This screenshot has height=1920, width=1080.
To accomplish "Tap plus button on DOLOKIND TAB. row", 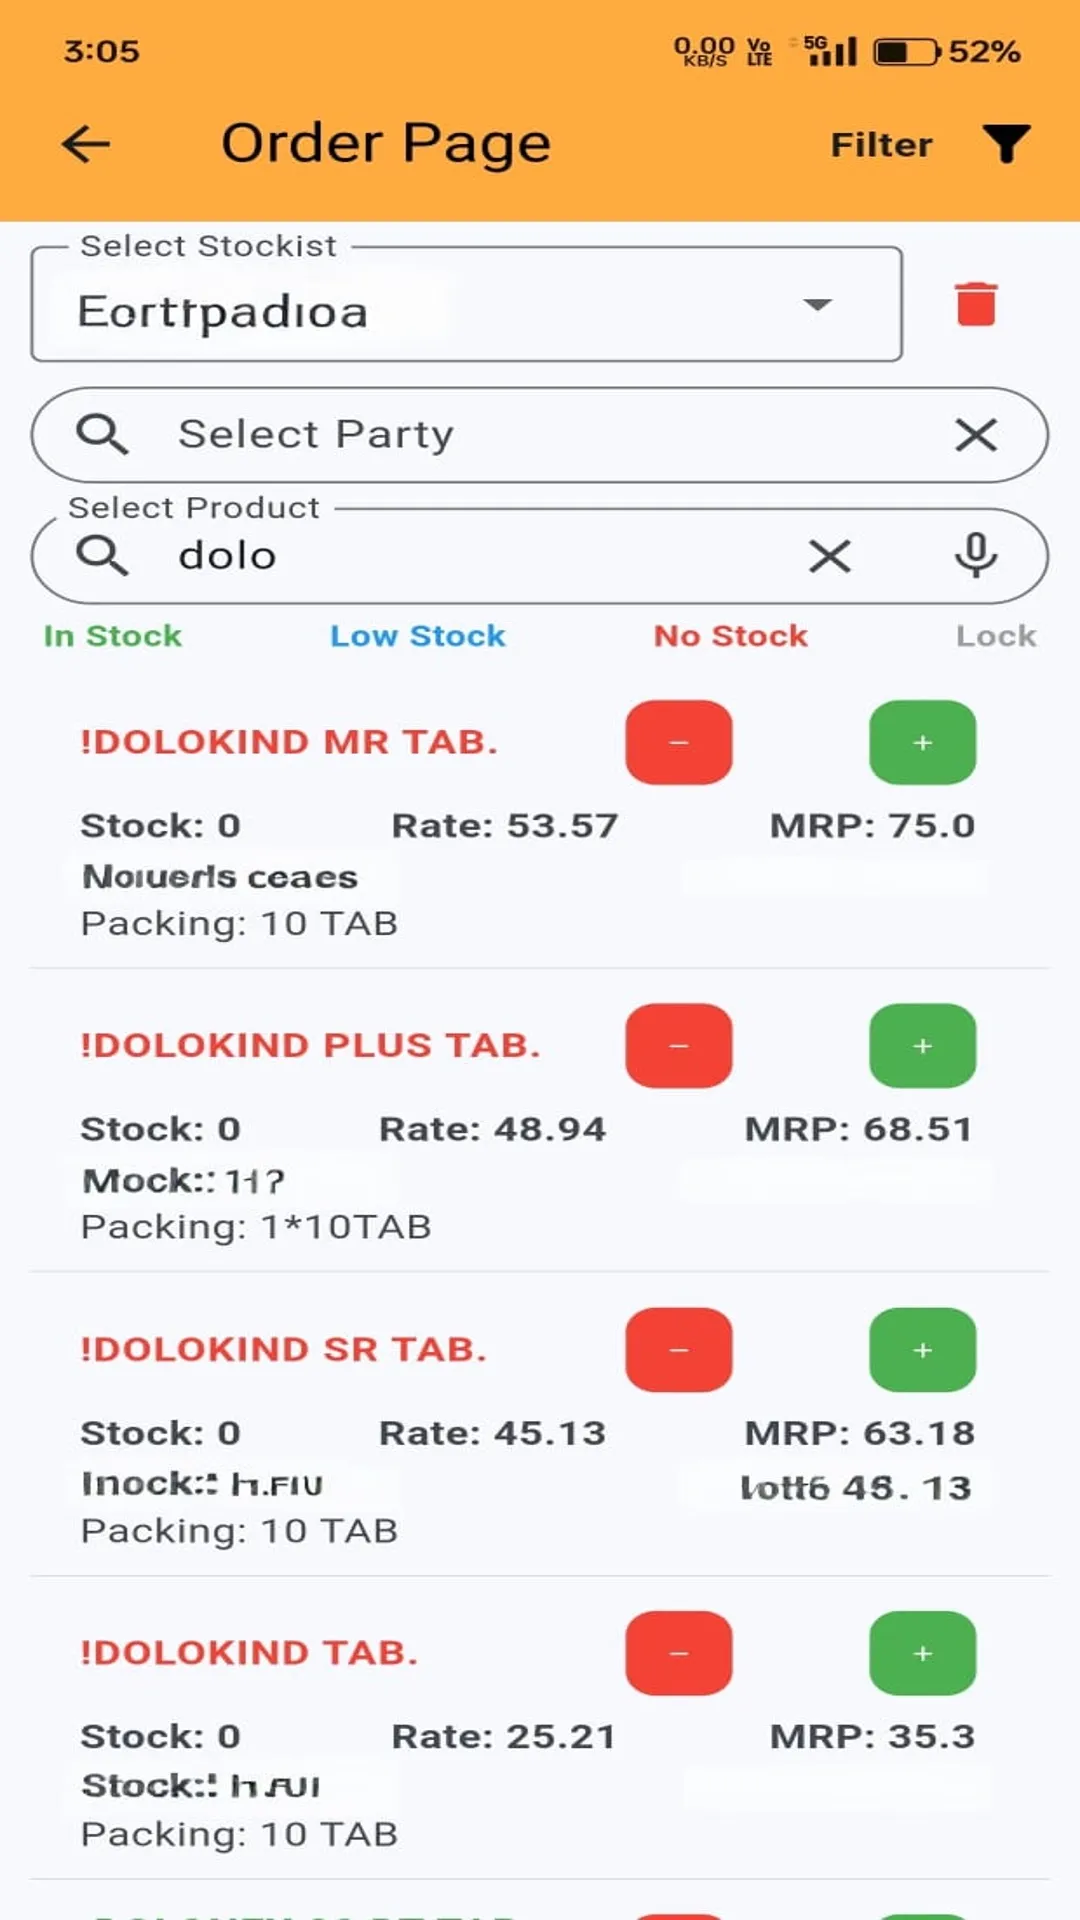I will 923,1653.
